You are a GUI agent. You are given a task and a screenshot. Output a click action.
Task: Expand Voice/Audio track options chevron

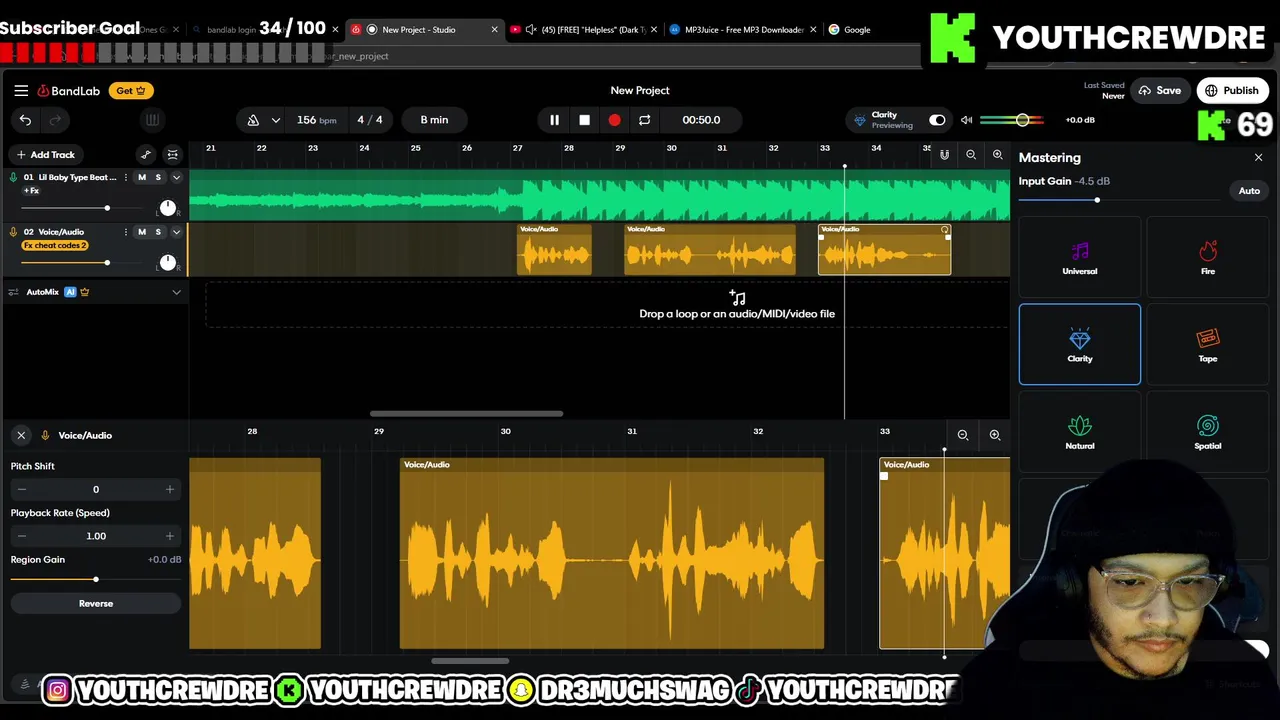coord(176,232)
